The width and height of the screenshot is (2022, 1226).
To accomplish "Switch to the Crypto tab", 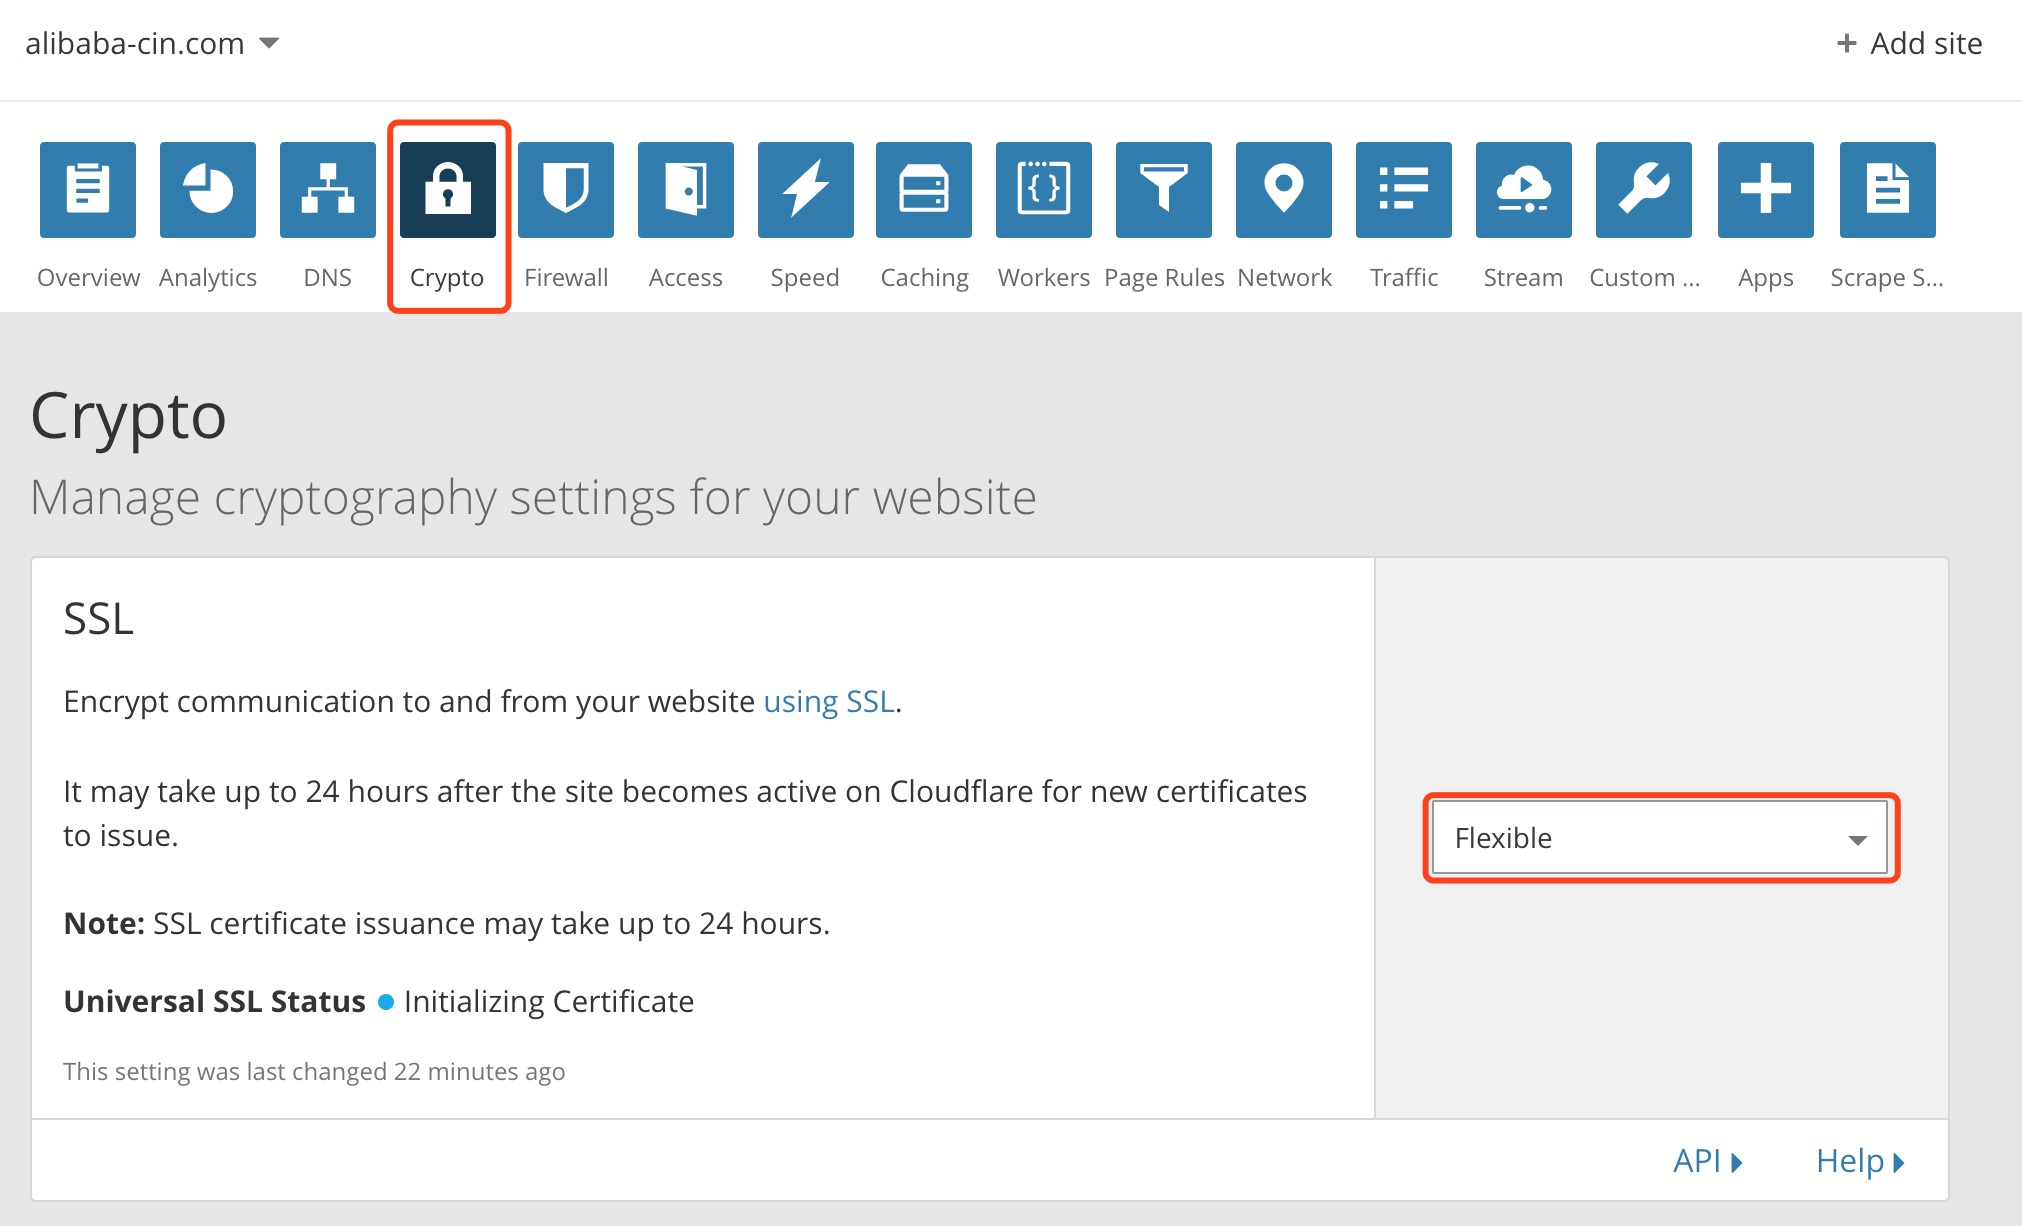I will pyautogui.click(x=447, y=189).
